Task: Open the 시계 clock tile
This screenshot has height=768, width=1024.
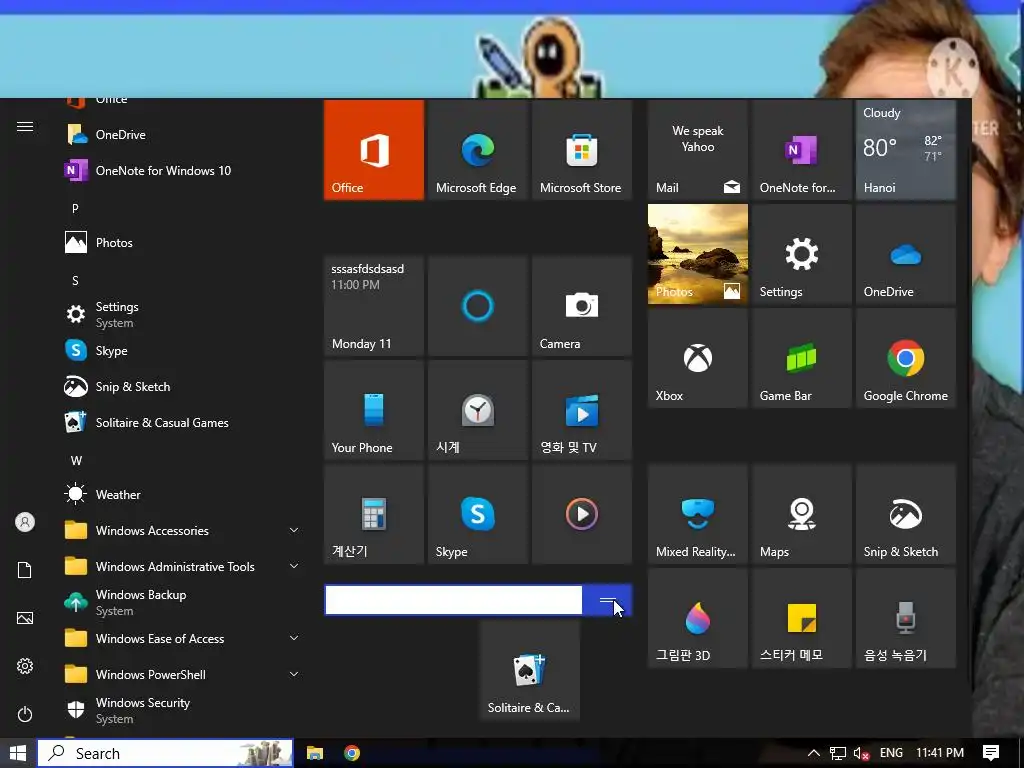Action: [x=477, y=410]
